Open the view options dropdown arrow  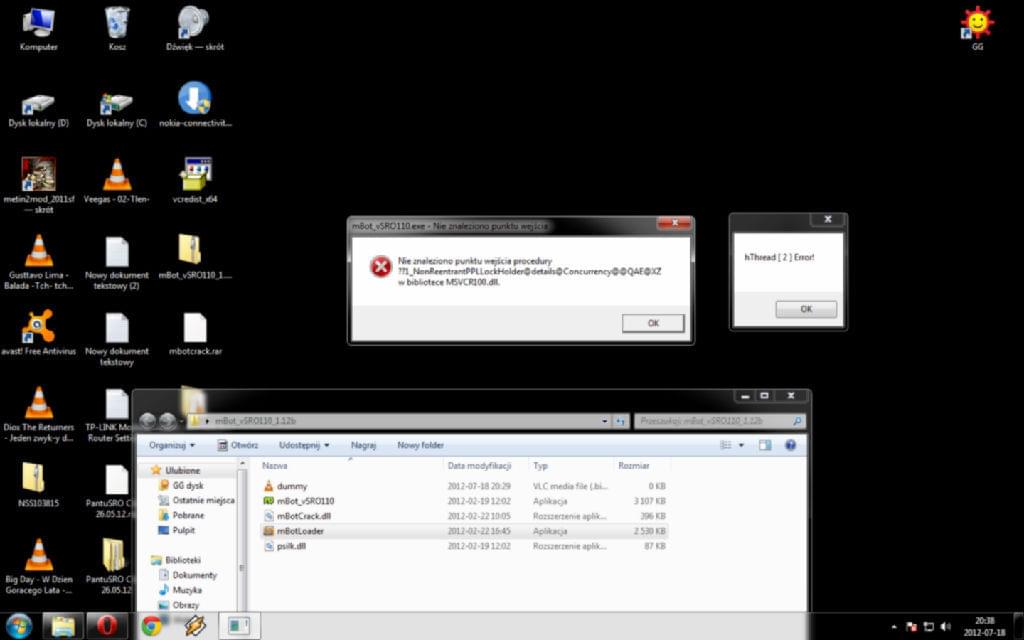click(x=741, y=445)
